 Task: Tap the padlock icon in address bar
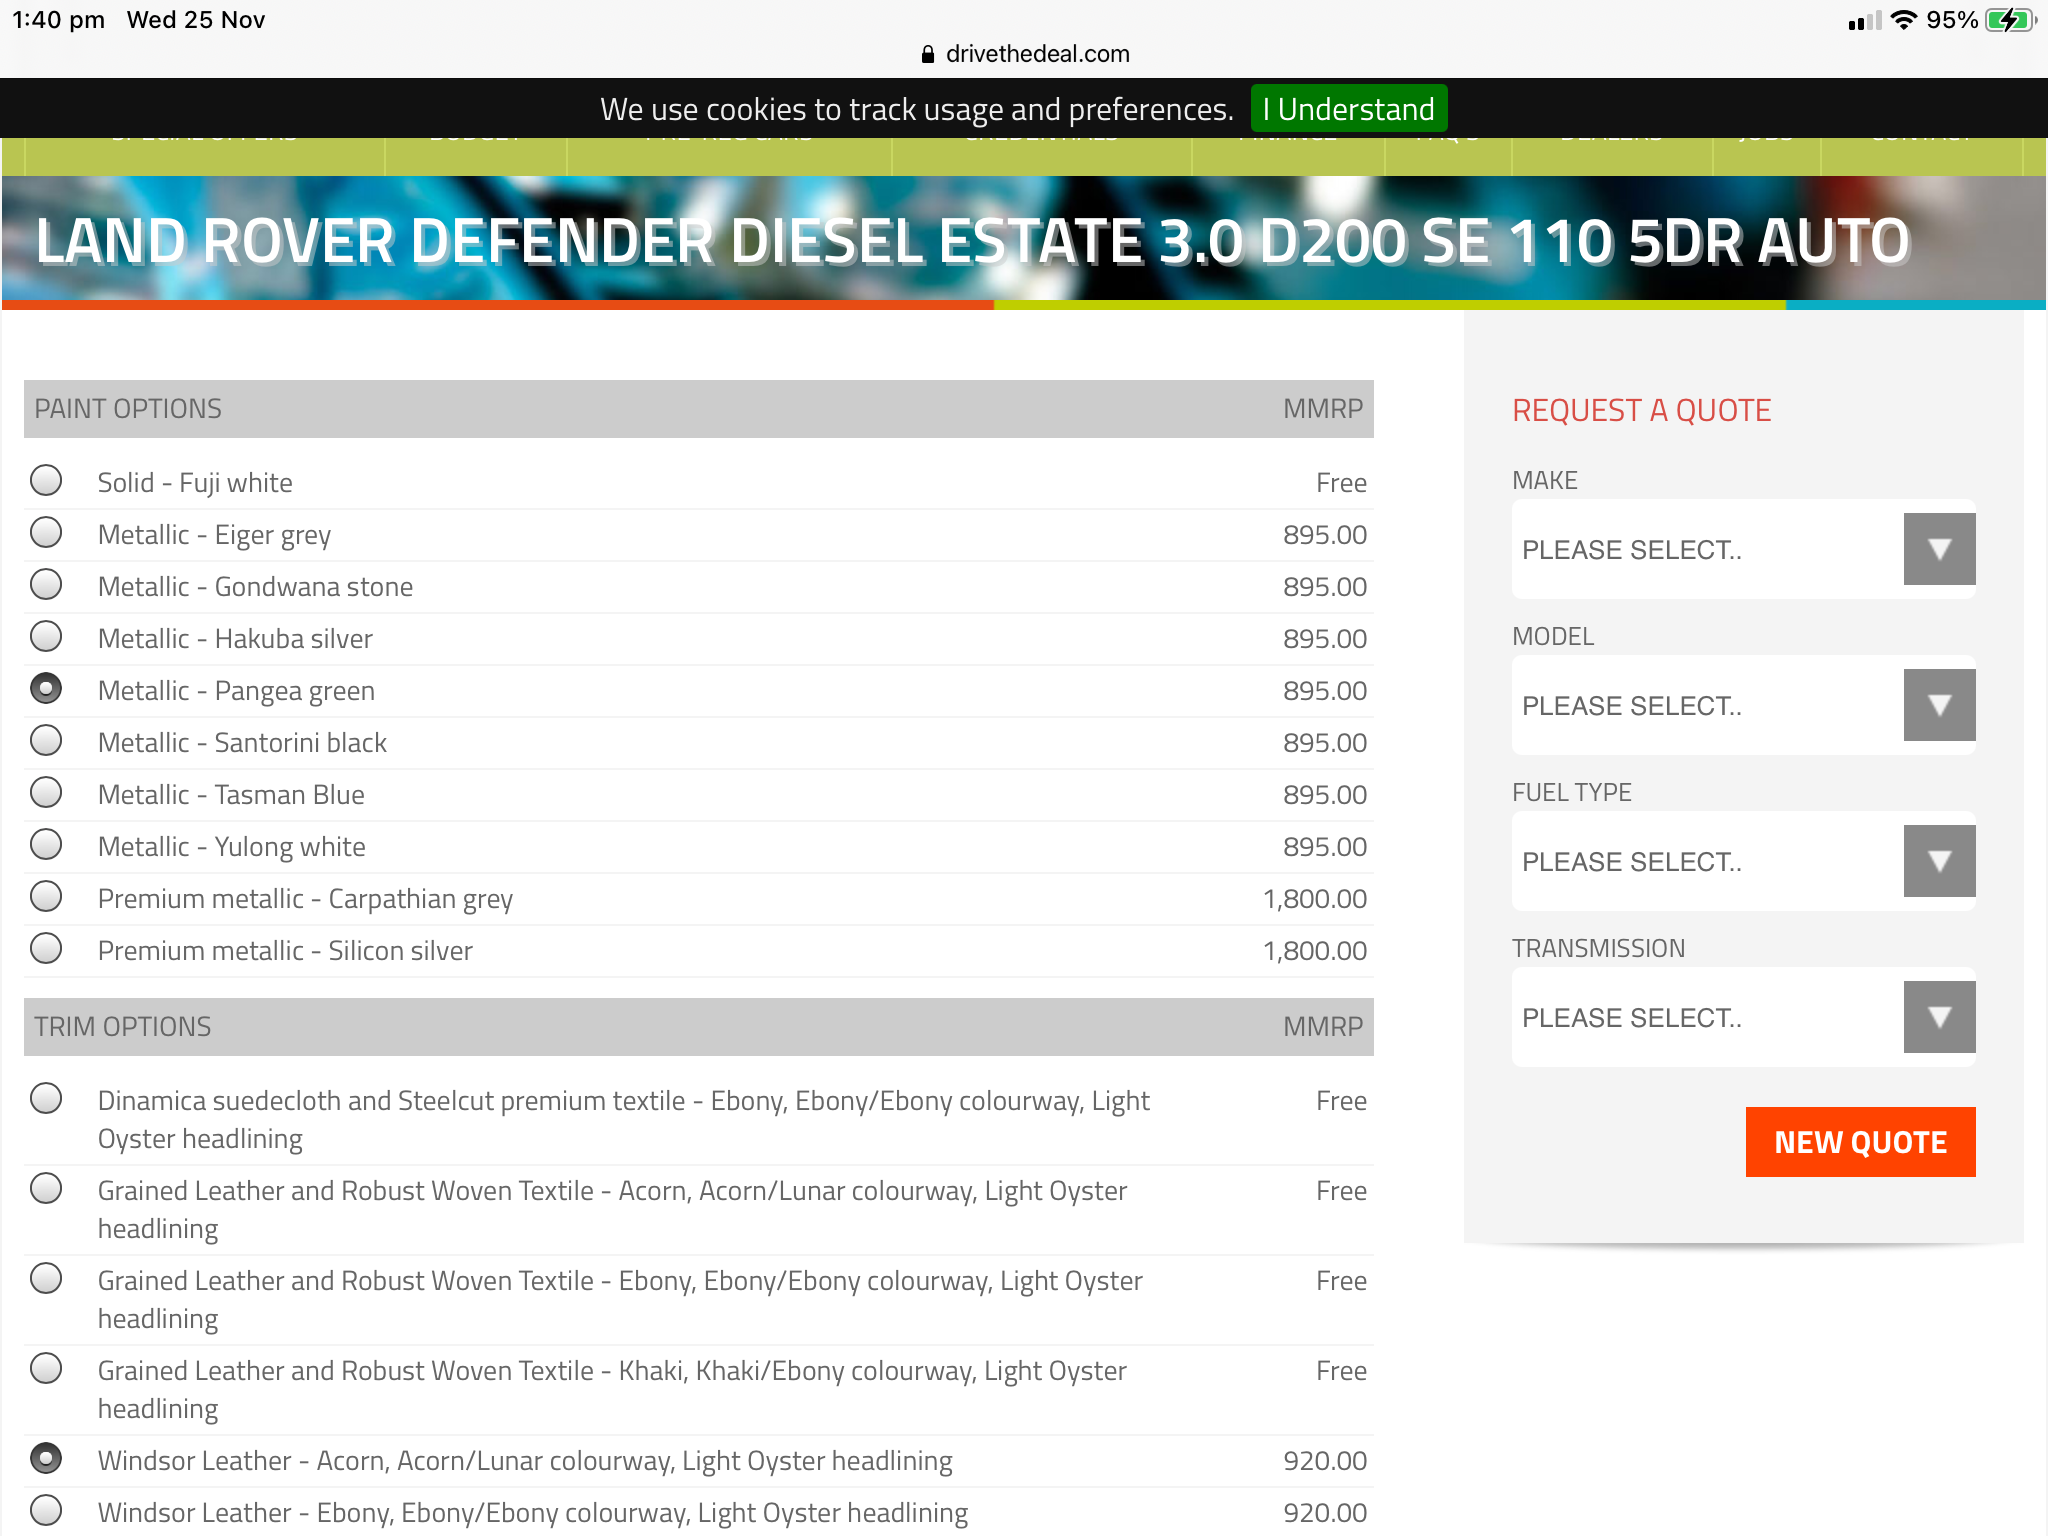click(x=928, y=54)
